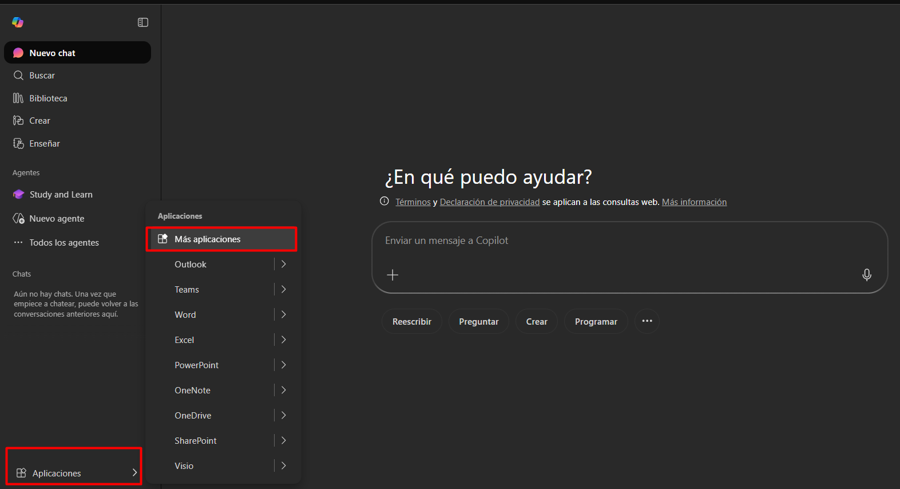Click the Biblioteca books icon

tap(18, 98)
